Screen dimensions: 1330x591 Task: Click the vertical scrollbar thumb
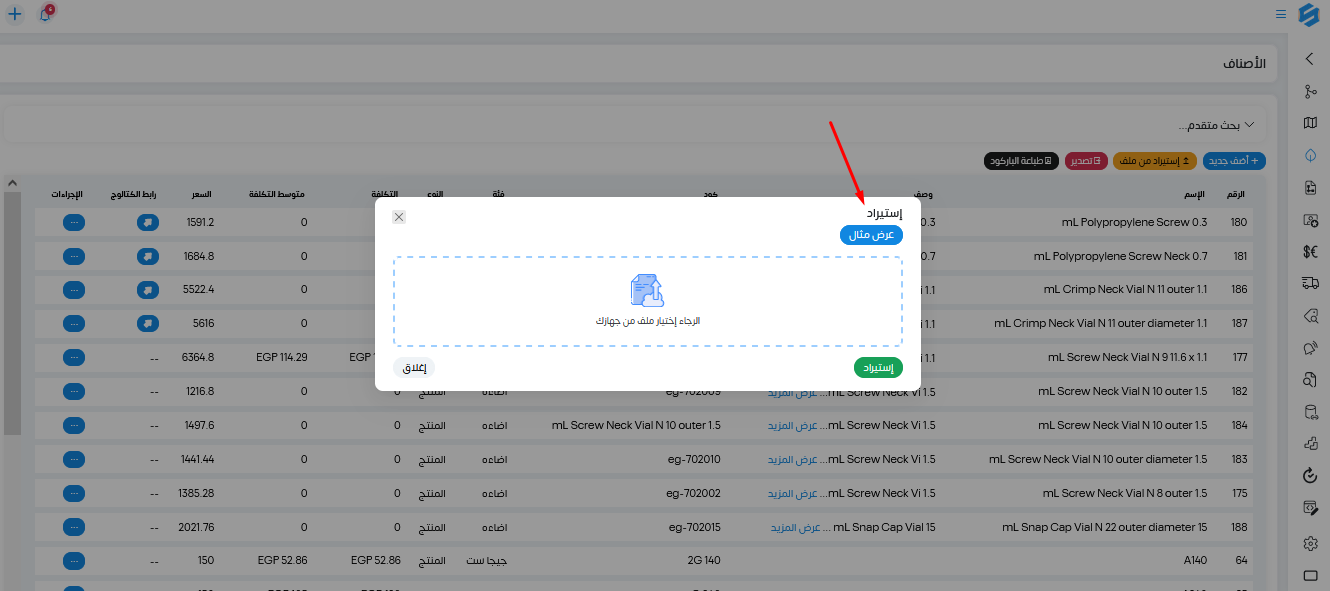[x=12, y=312]
